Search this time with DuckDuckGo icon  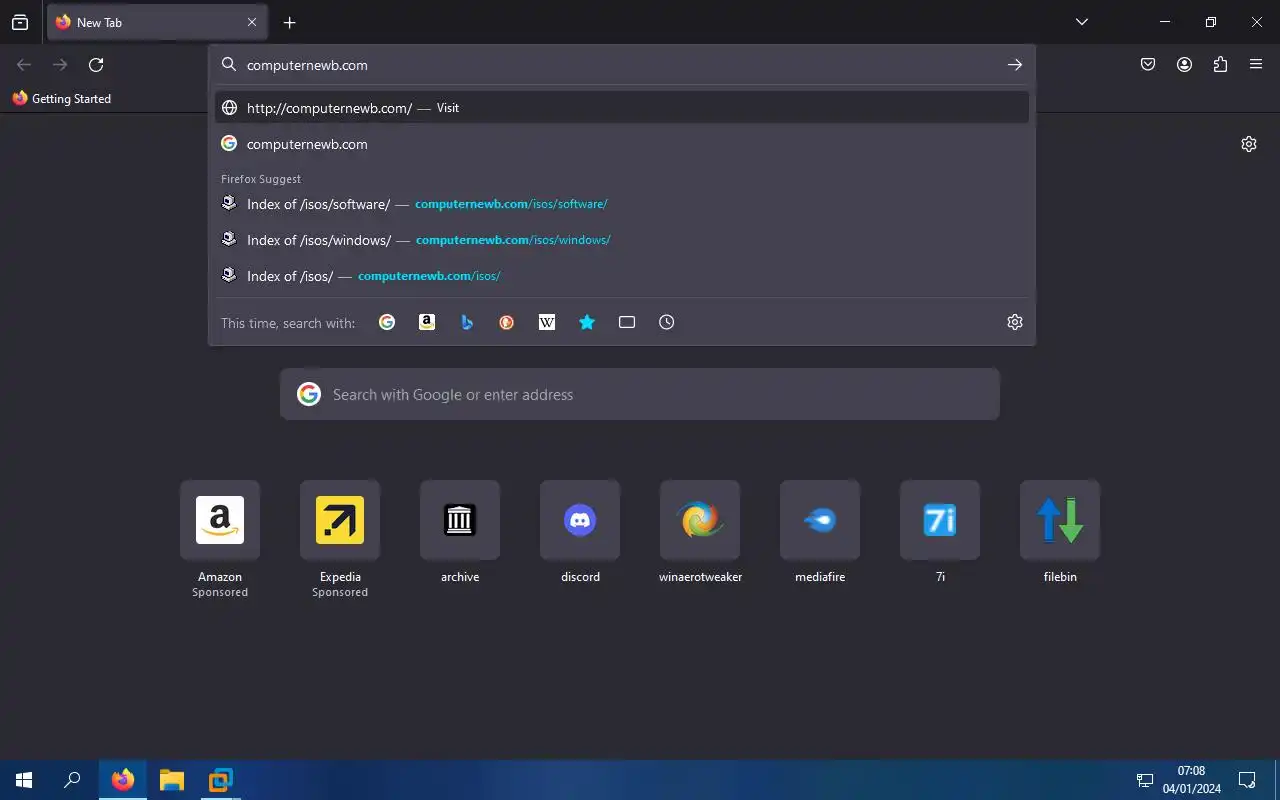tap(507, 322)
